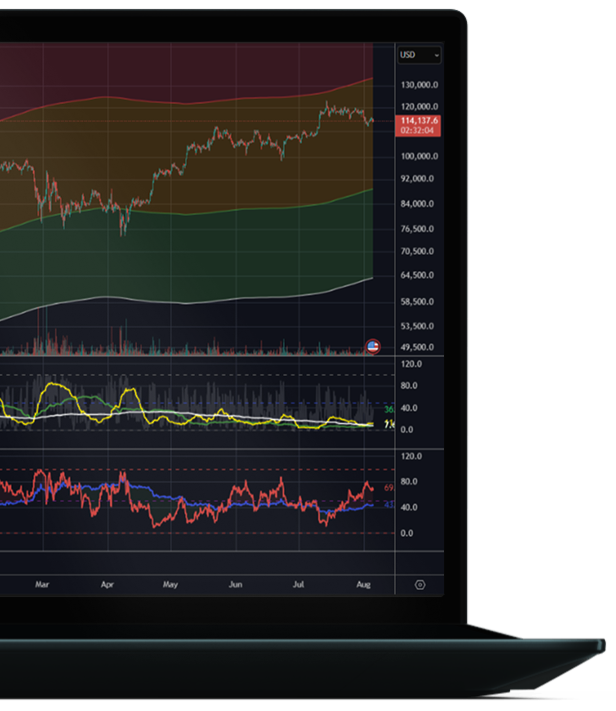Select the May label on time axis
This screenshot has width=616, height=711.
pyautogui.click(x=171, y=584)
